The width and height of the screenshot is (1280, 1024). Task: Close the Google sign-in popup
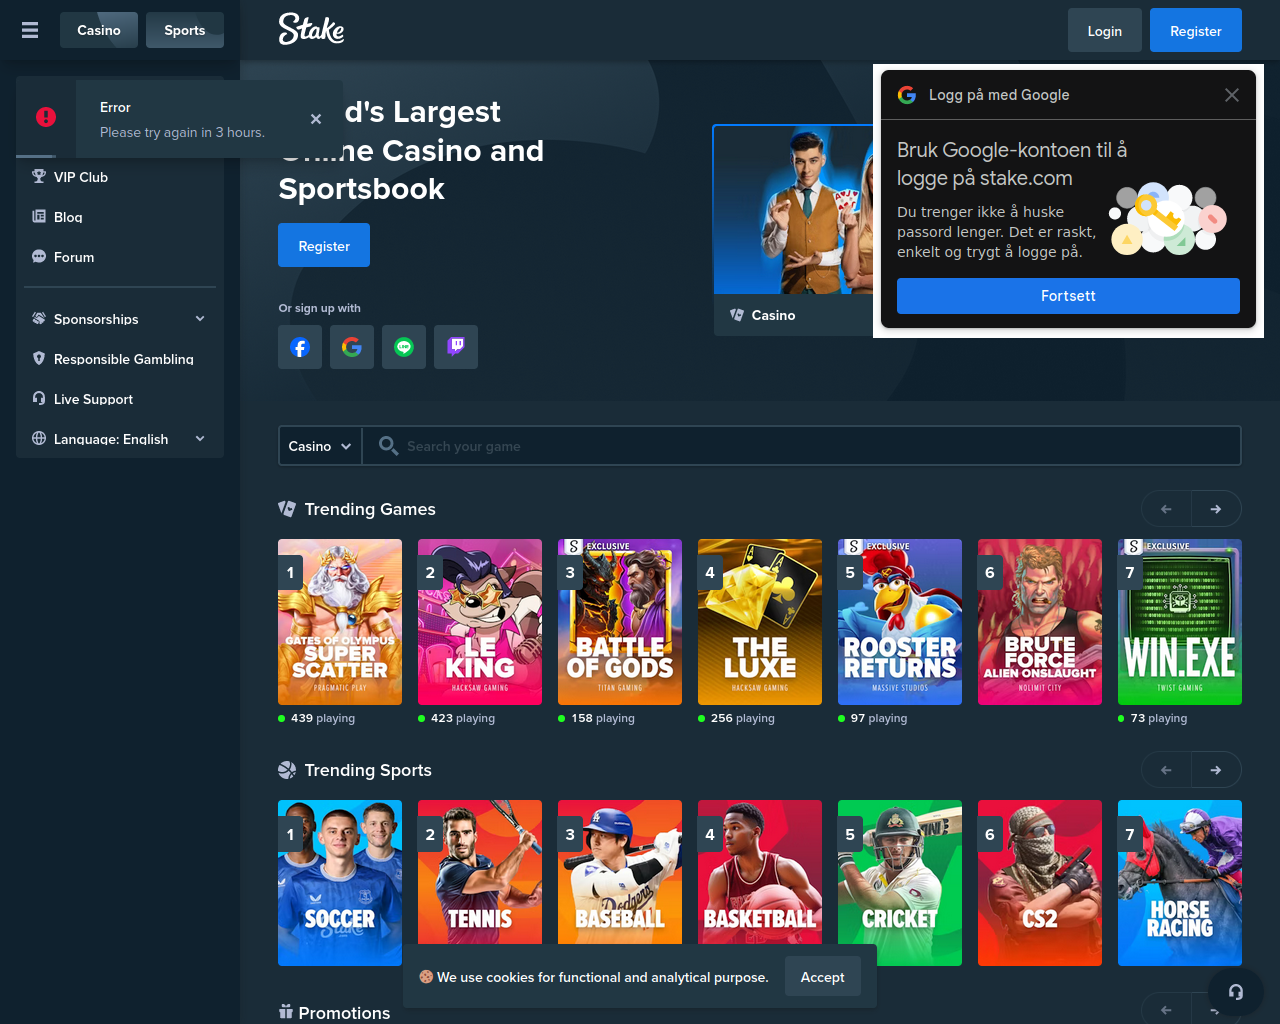[x=1232, y=95]
